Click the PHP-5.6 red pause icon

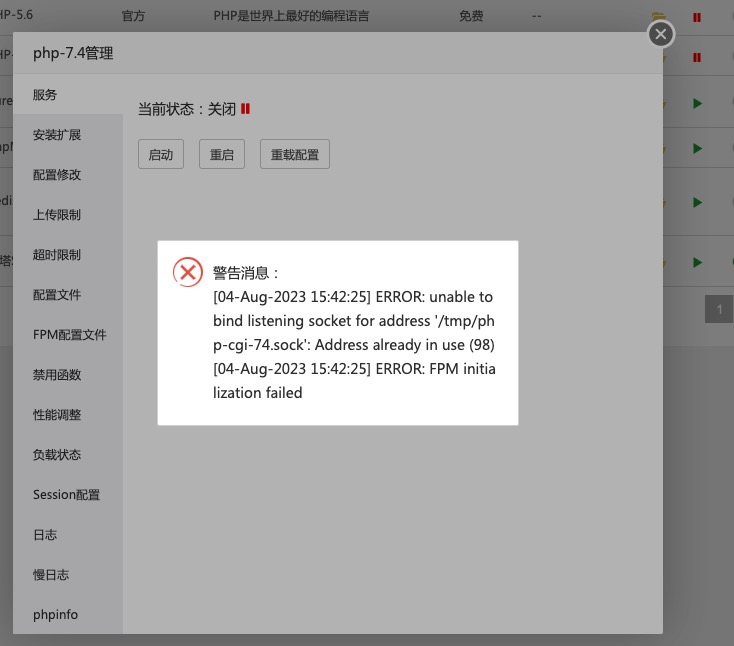(697, 17)
